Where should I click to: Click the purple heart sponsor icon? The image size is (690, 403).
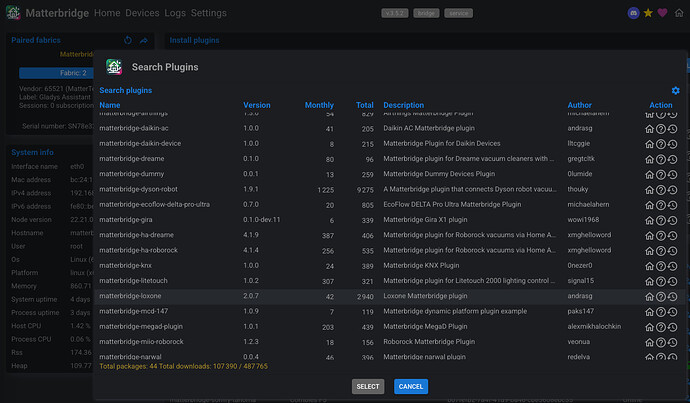(x=662, y=13)
